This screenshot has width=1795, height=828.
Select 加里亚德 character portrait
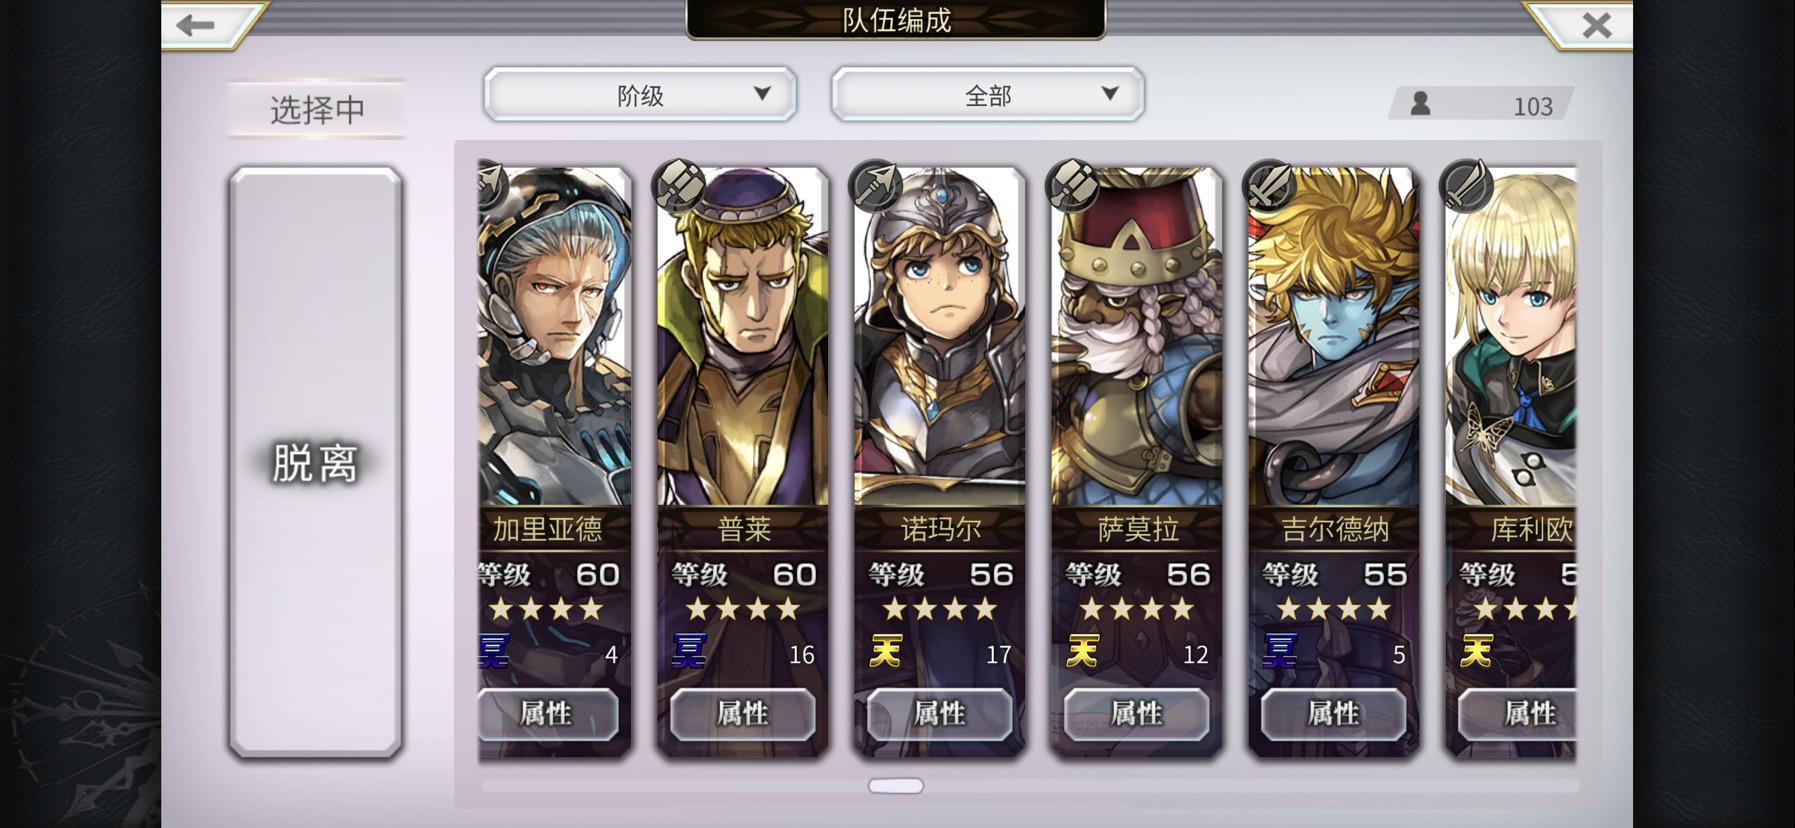[x=555, y=338]
